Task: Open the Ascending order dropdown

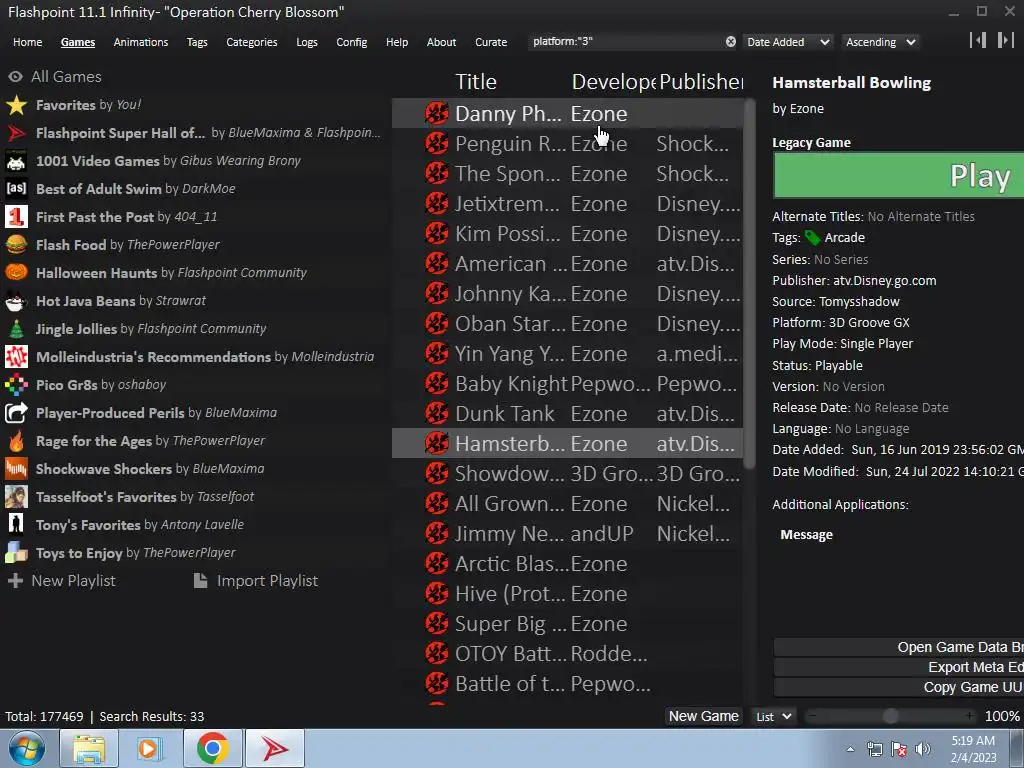Action: pyautogui.click(x=880, y=42)
